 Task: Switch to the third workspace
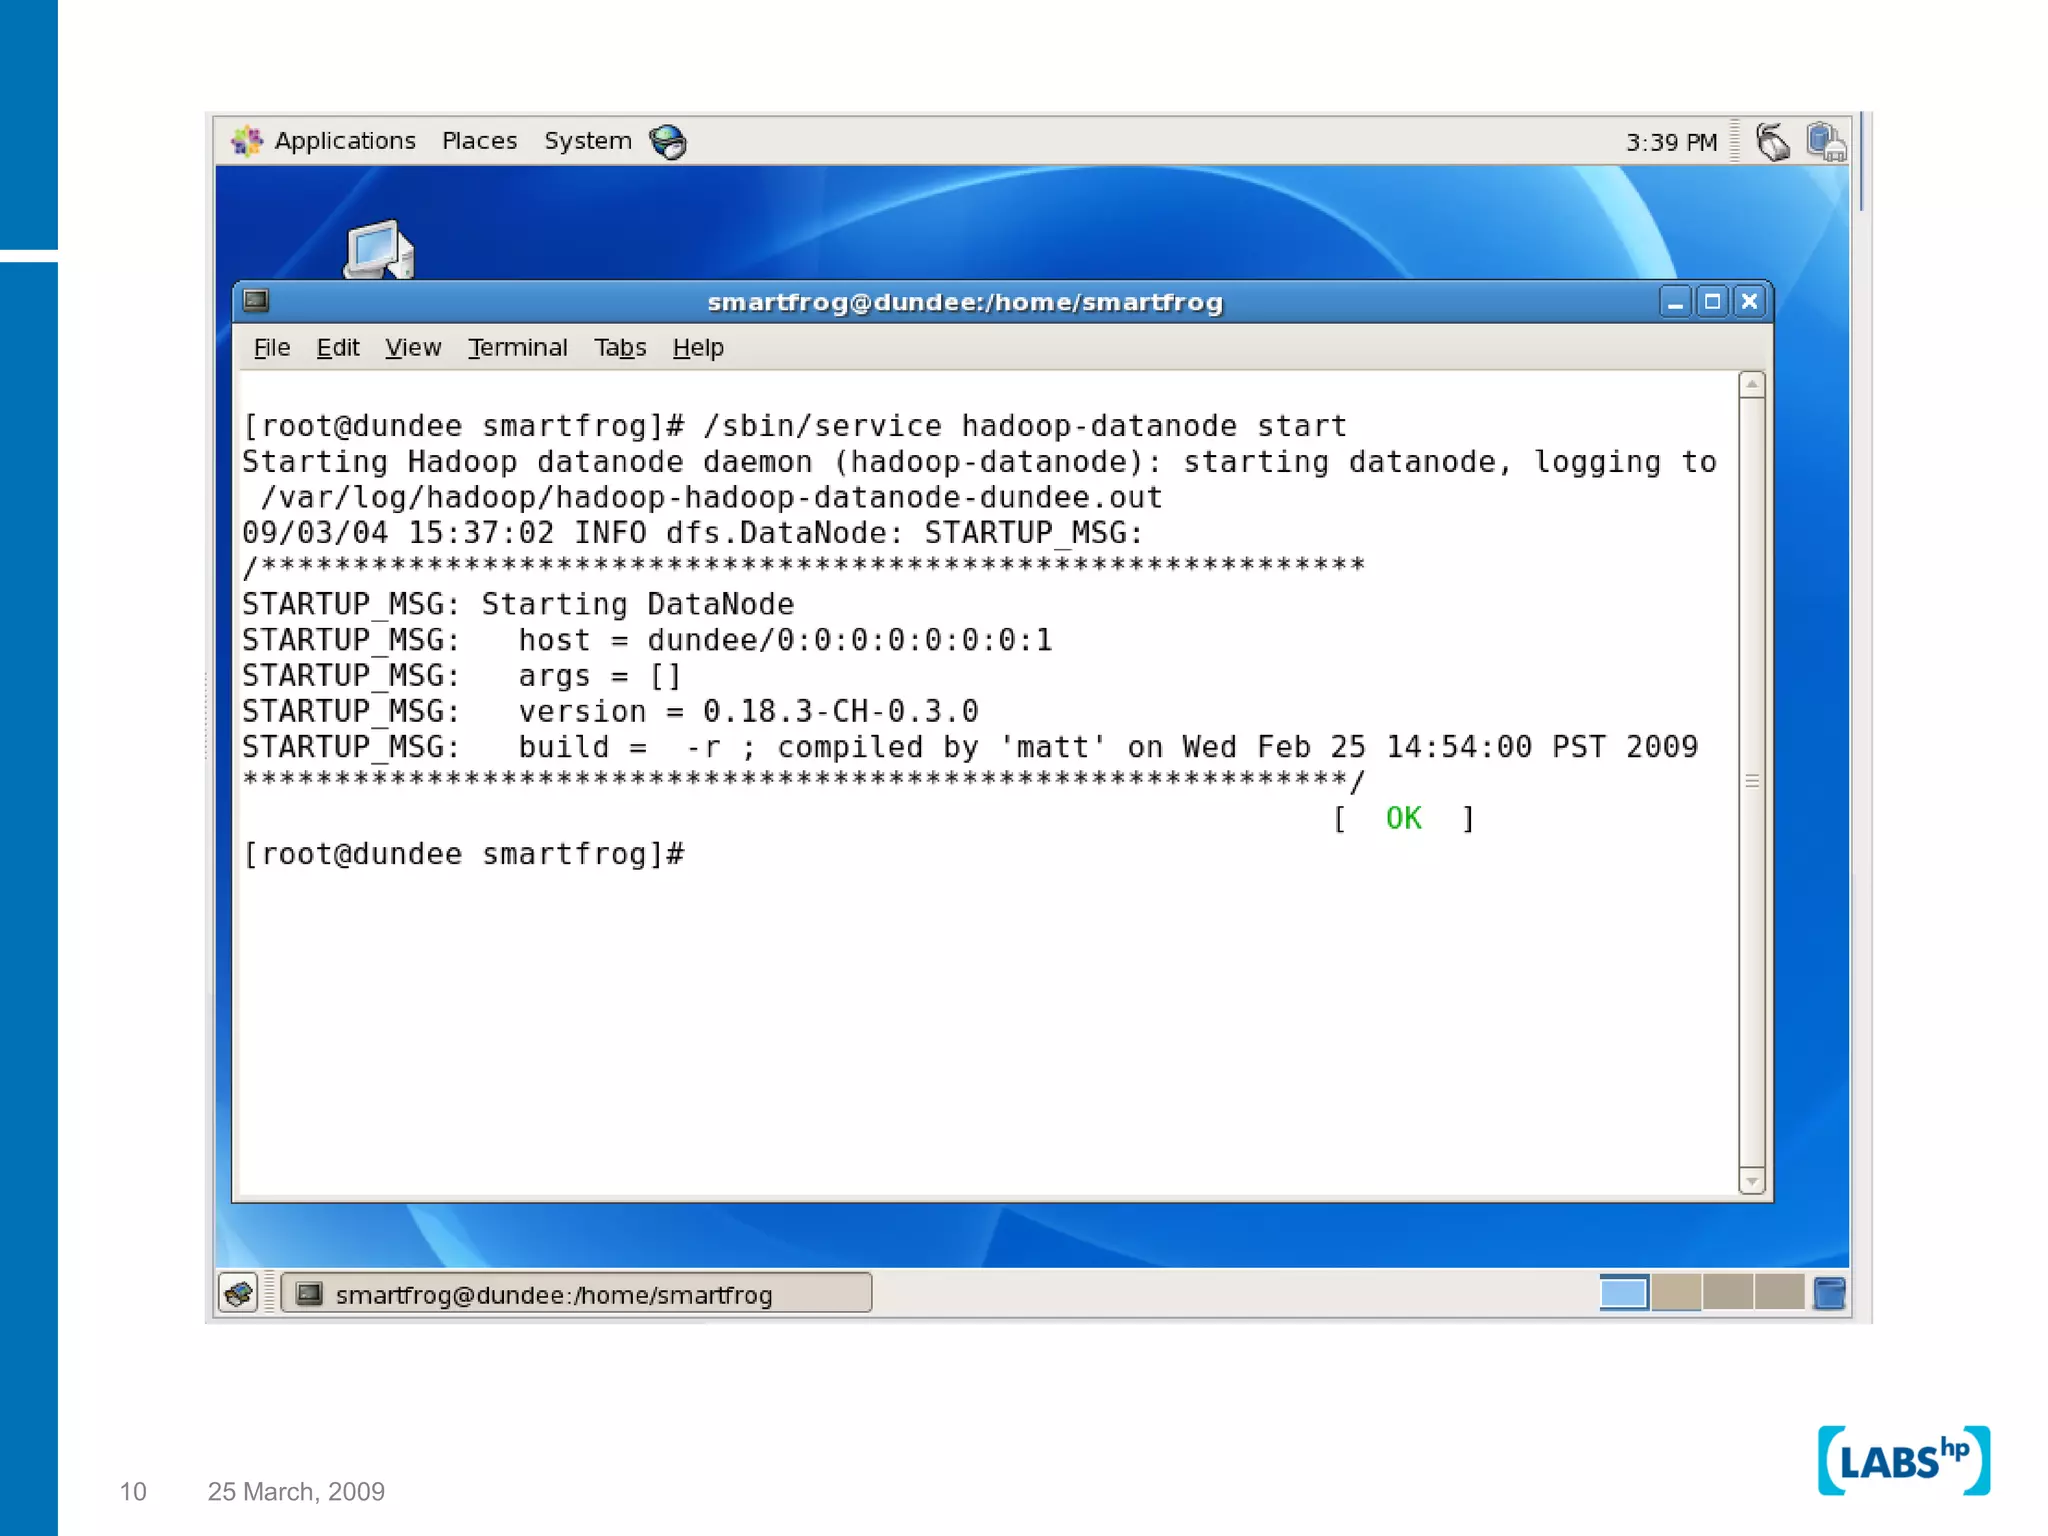click(x=1728, y=1292)
